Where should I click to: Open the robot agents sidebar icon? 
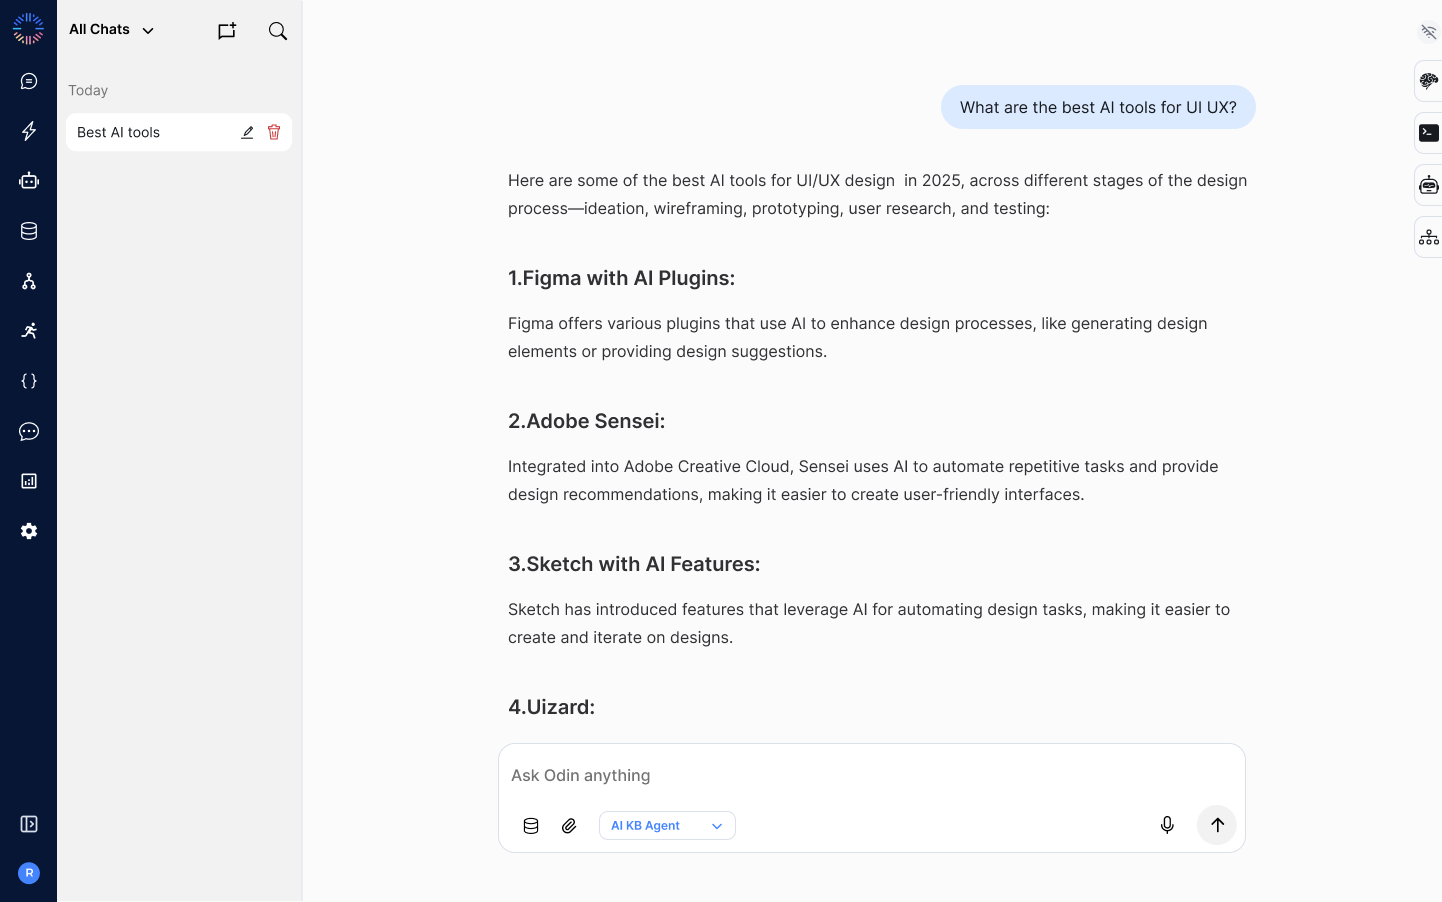point(29,181)
